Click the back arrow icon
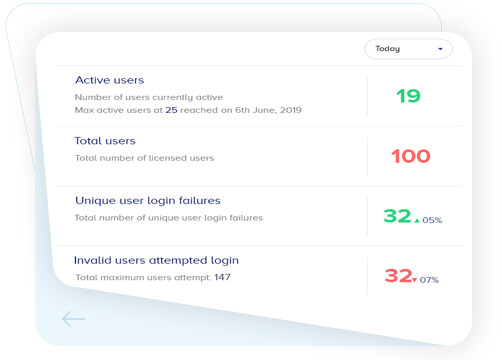The width and height of the screenshot is (502, 360). (73, 319)
